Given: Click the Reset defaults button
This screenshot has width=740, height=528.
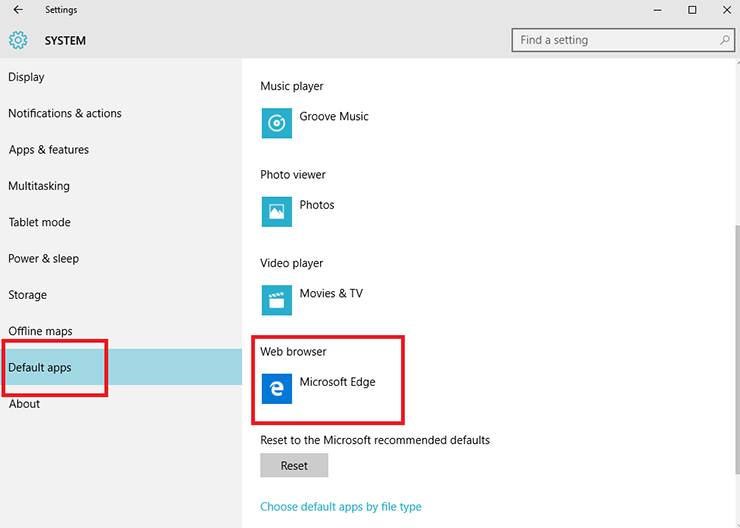Looking at the screenshot, I should click(294, 465).
